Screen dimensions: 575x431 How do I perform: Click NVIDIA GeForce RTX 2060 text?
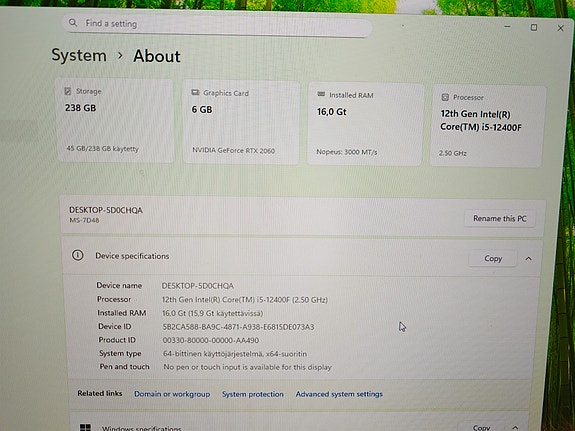pyautogui.click(x=234, y=150)
